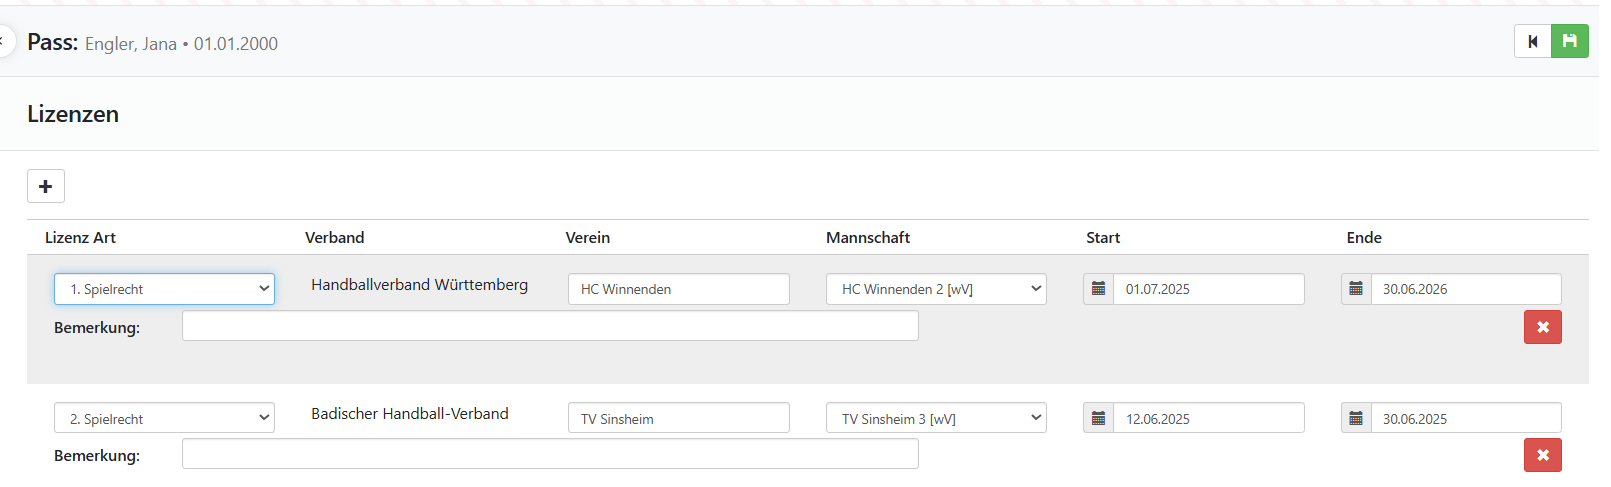Click the HC Winnenden club field

click(678, 289)
